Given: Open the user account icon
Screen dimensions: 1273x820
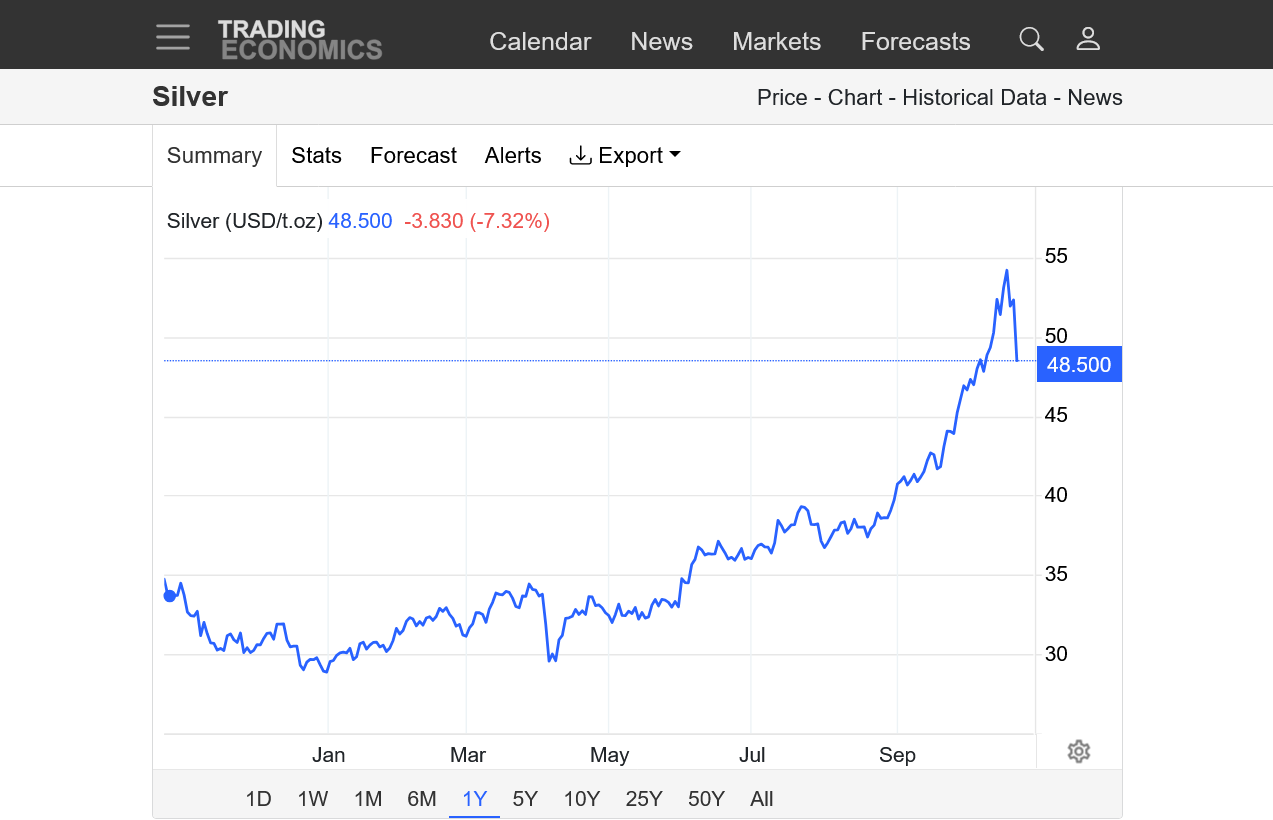Looking at the screenshot, I should [x=1087, y=40].
